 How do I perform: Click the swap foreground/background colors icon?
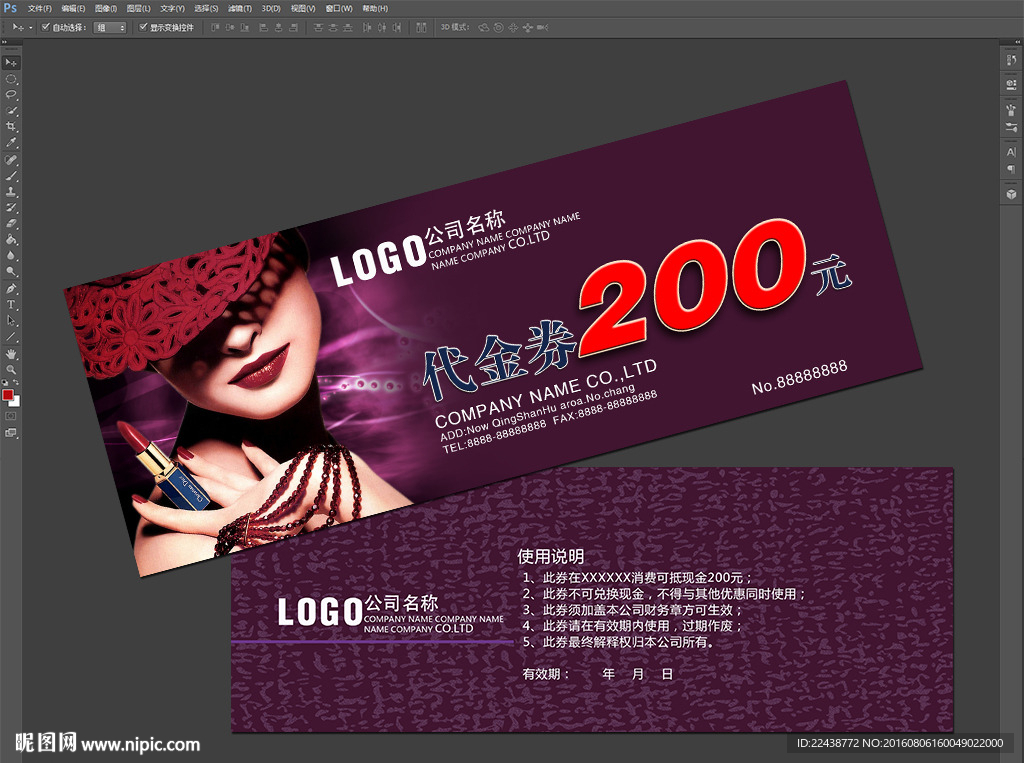[16, 383]
